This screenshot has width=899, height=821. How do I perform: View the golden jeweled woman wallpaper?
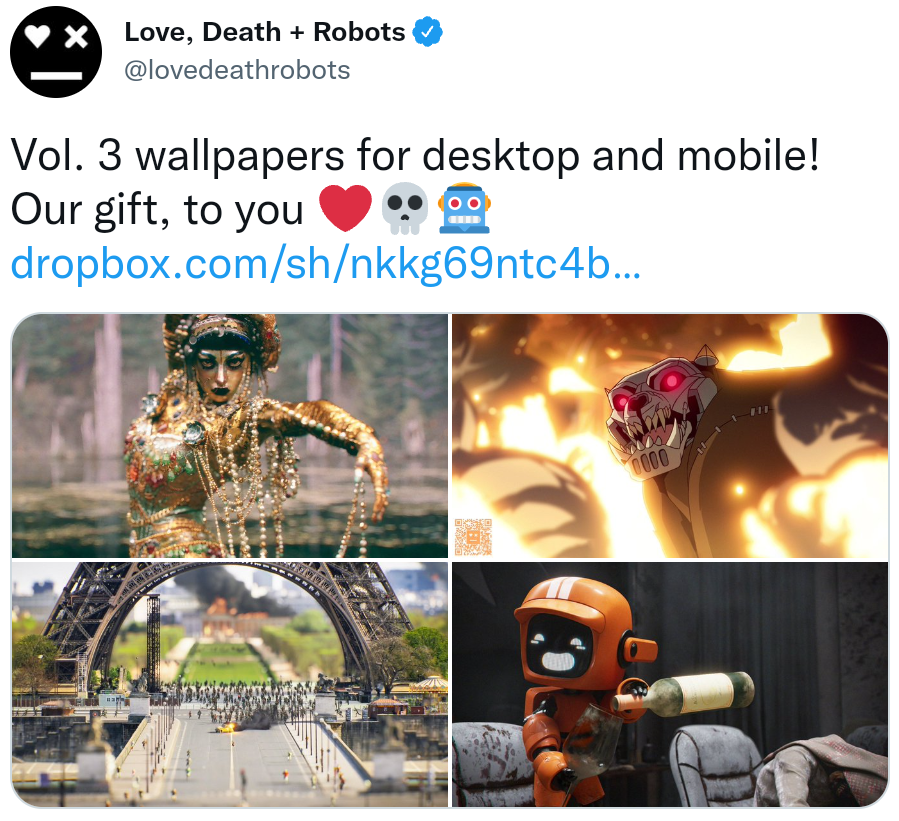point(229,435)
